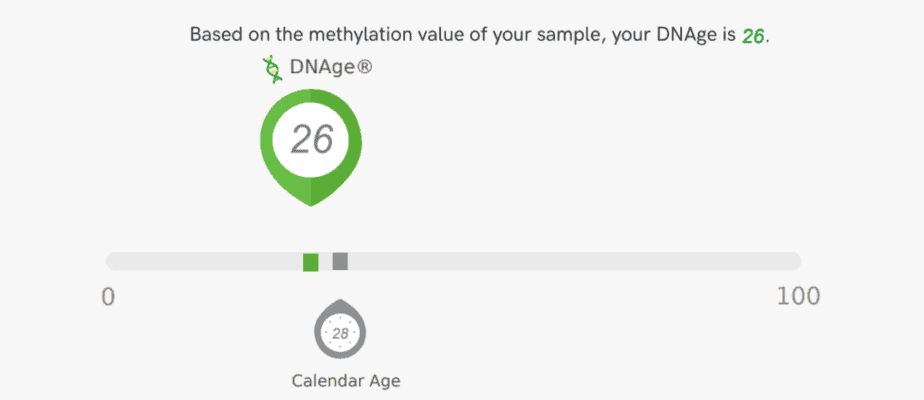Click the 100 label under the bar
Image resolution: width=924 pixels, height=400 pixels.
tap(798, 297)
